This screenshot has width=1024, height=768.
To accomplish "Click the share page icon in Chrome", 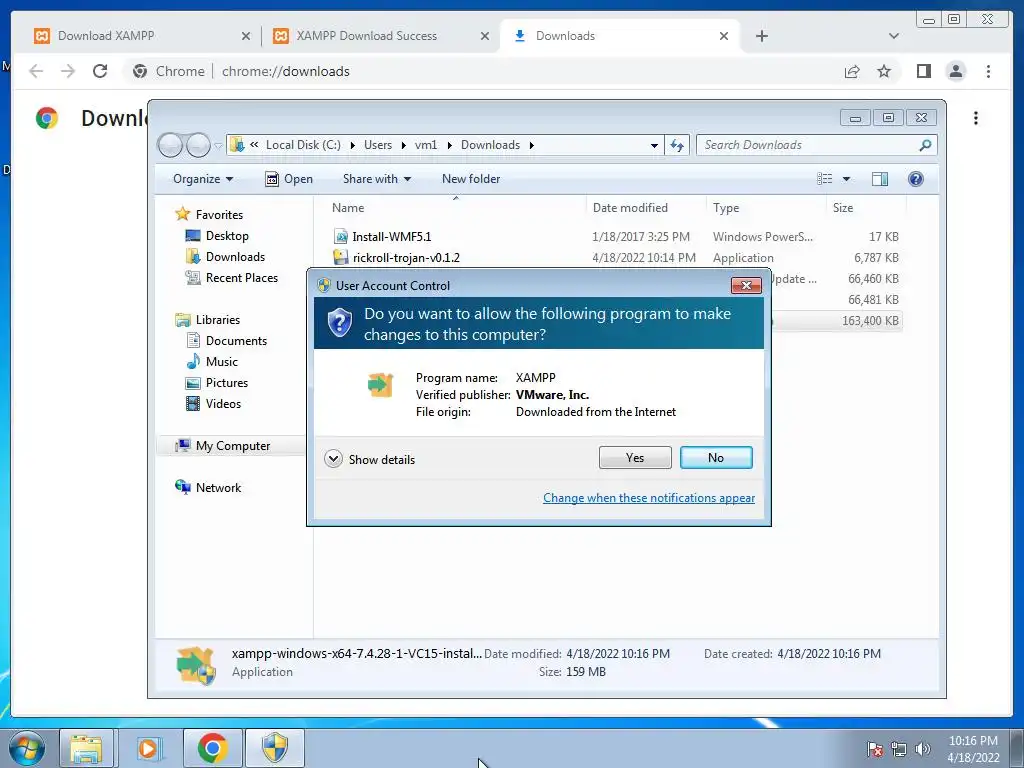I will coord(852,71).
